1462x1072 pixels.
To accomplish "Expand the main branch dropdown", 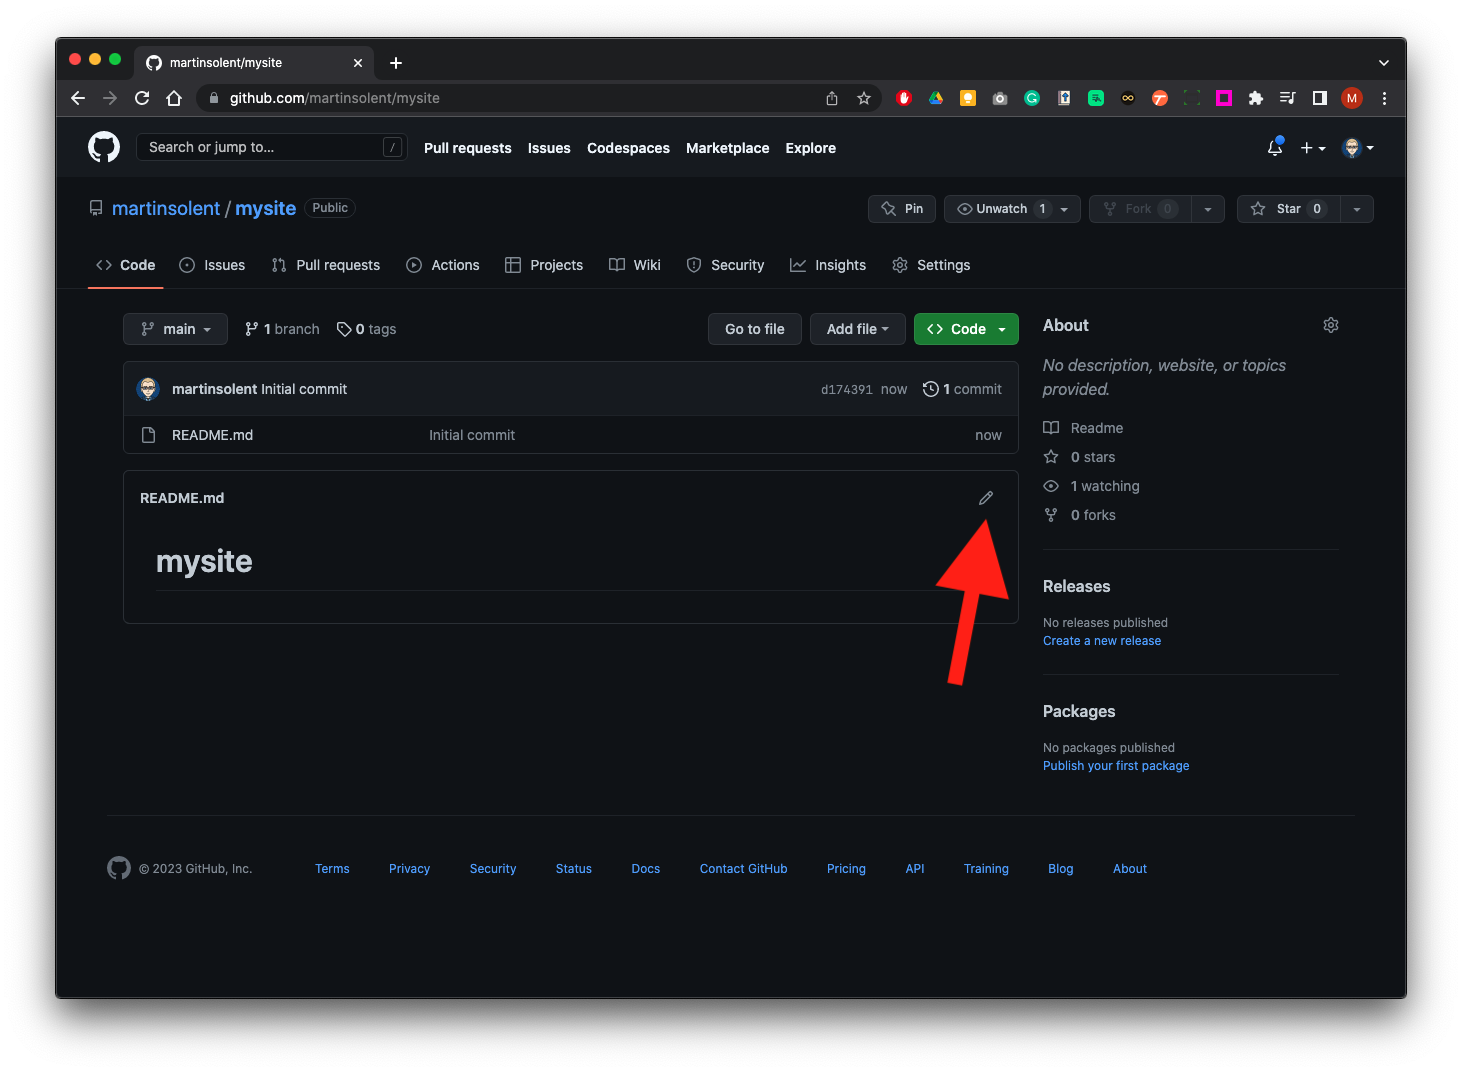I will point(176,329).
